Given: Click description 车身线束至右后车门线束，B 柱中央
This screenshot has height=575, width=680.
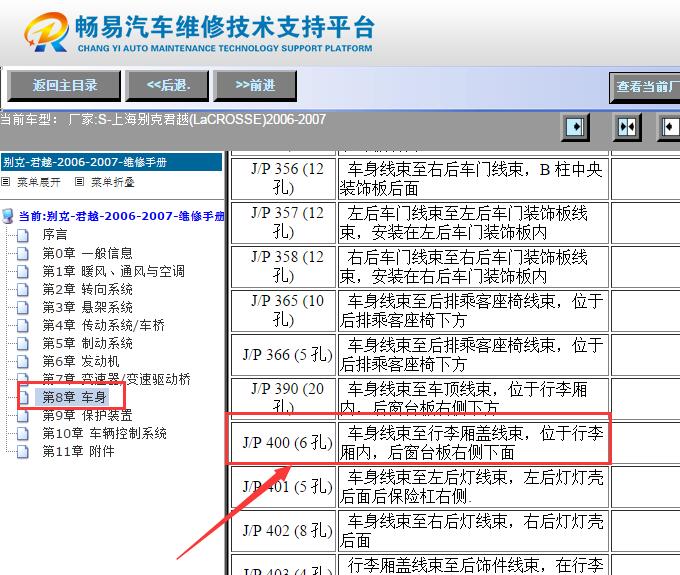Looking at the screenshot, I should click(473, 179).
